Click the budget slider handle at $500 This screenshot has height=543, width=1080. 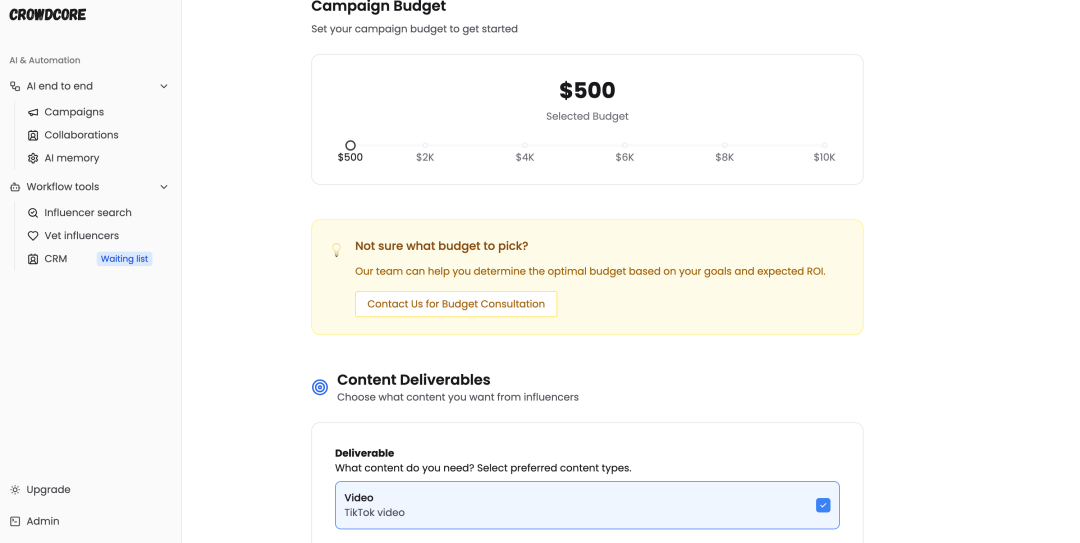point(351,145)
